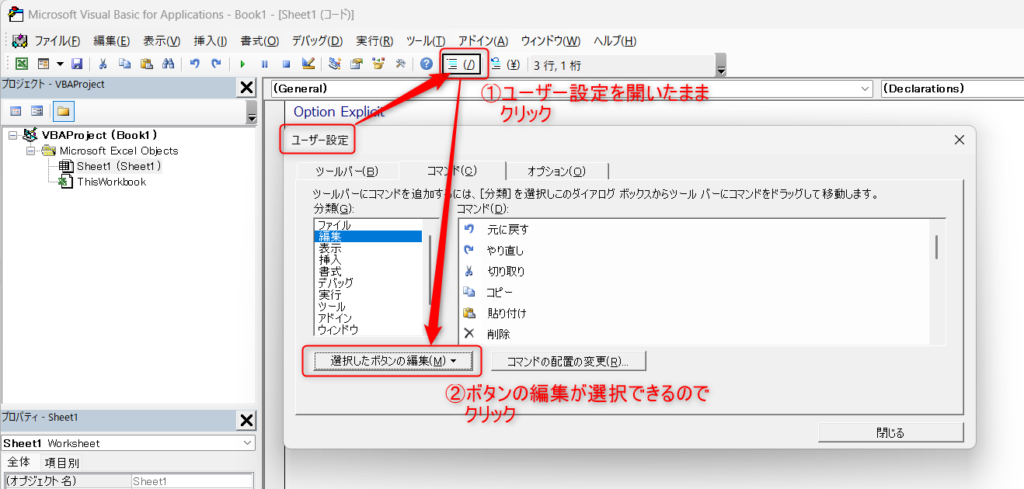Close the ユーザー設定 dialog
This screenshot has width=1024, height=489.
click(959, 140)
